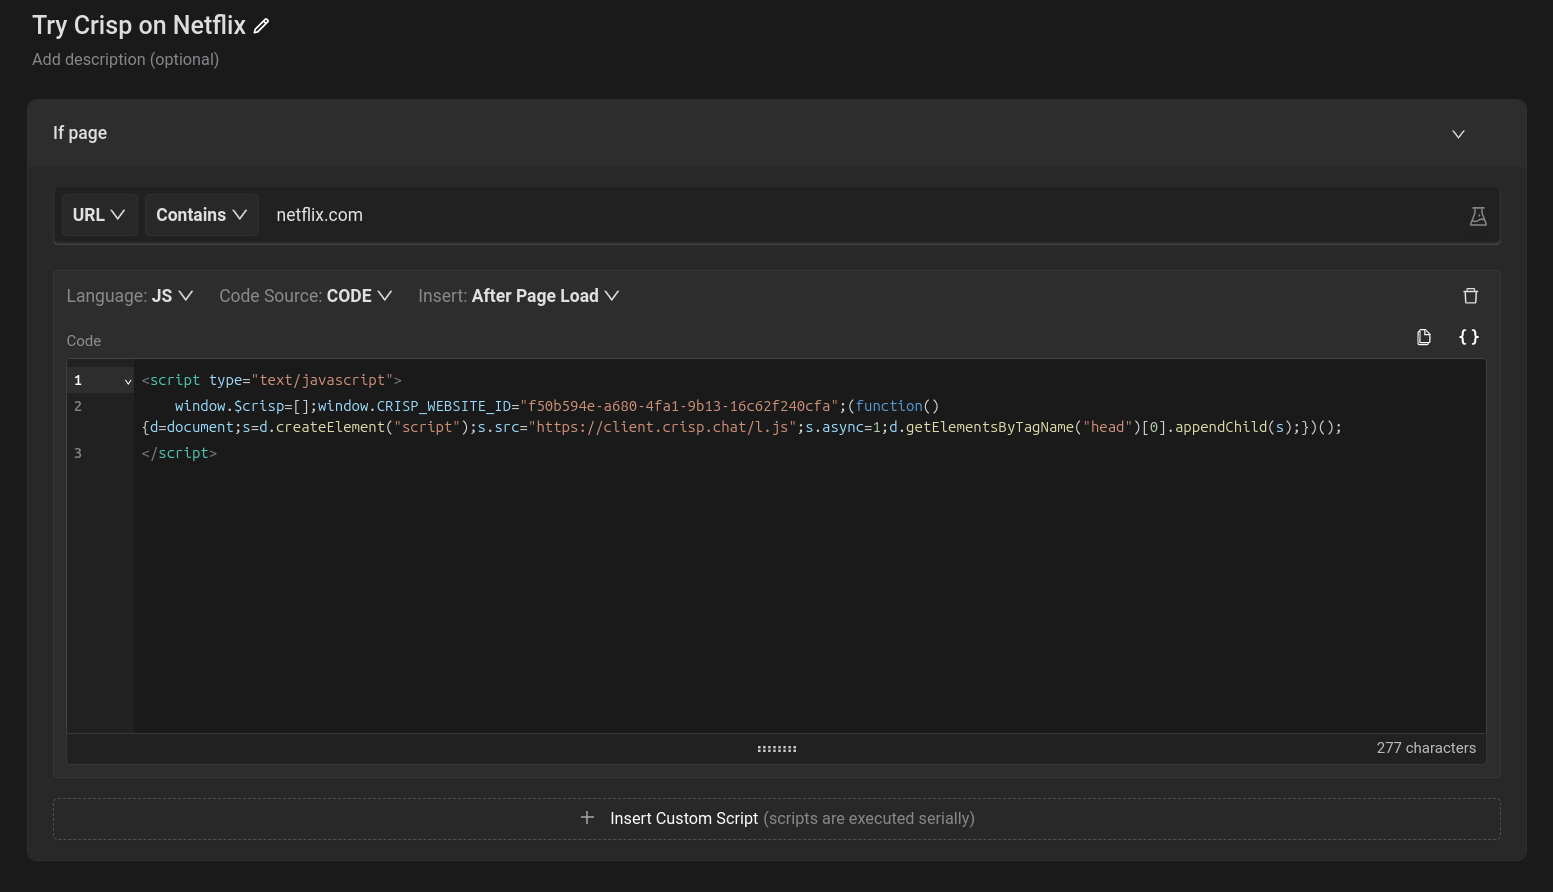Image resolution: width=1553 pixels, height=892 pixels.
Task: Copy the code using the document icon
Action: [1424, 337]
